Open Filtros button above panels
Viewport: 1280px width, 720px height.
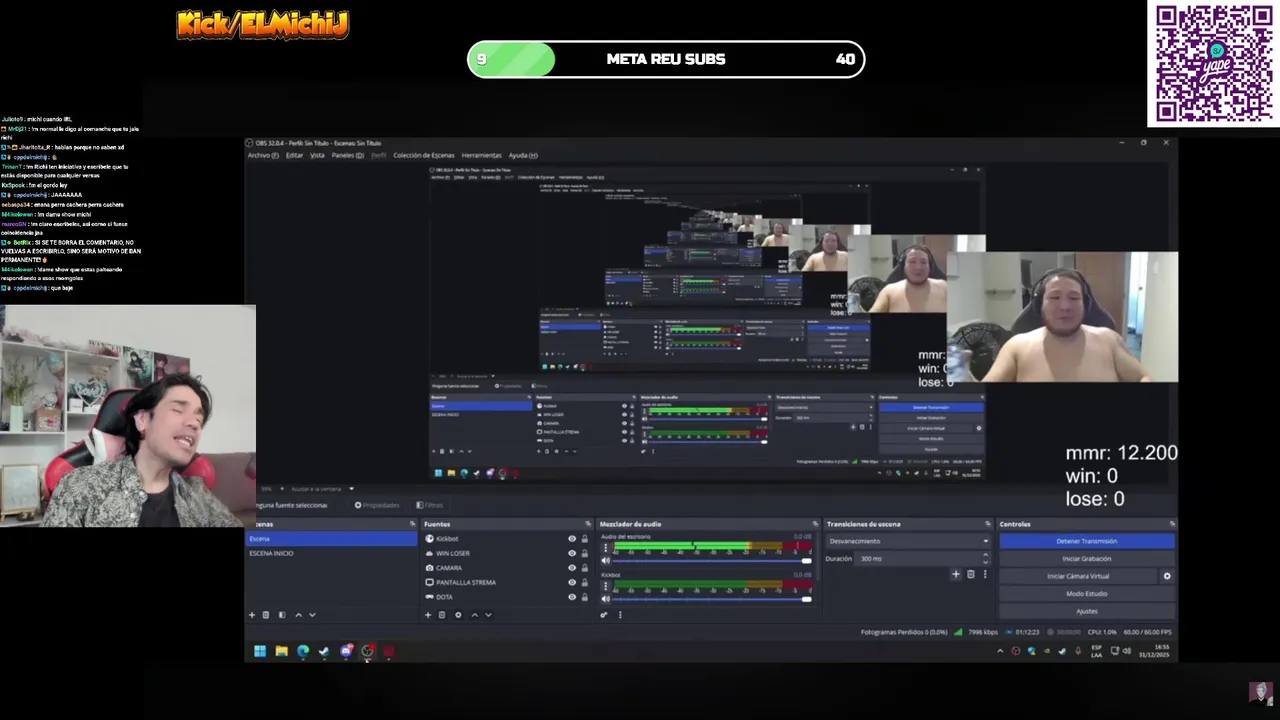[x=430, y=505]
